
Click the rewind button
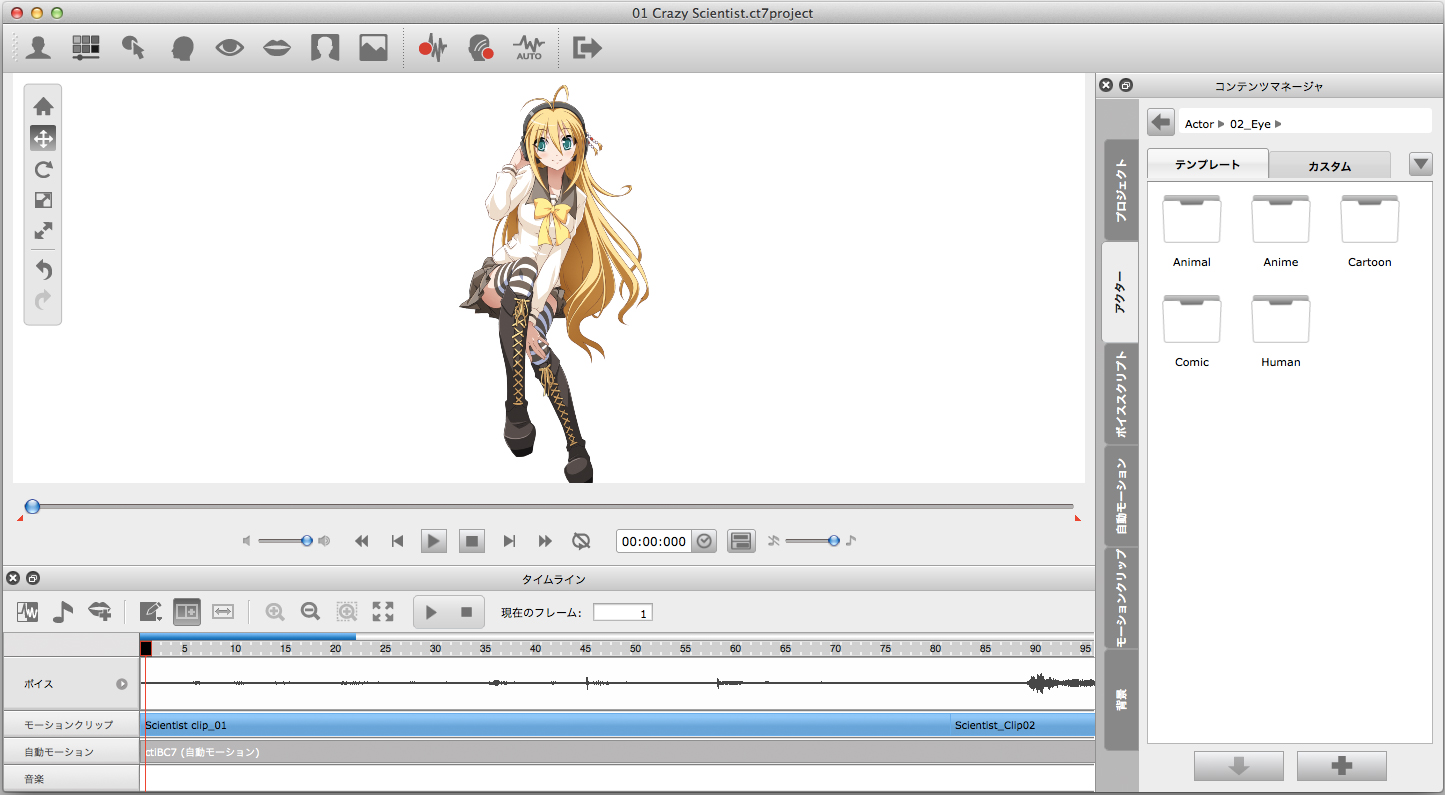362,541
